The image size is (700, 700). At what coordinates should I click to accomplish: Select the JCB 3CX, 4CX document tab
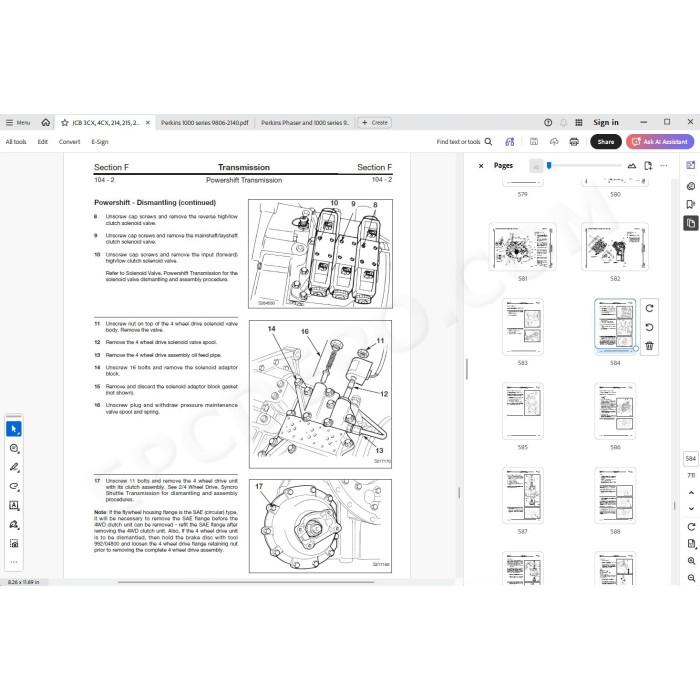105,122
